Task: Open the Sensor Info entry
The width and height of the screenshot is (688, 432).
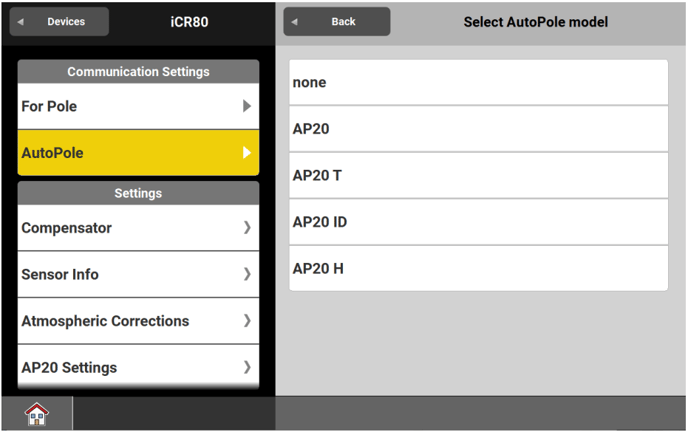Action: click(x=120, y=274)
